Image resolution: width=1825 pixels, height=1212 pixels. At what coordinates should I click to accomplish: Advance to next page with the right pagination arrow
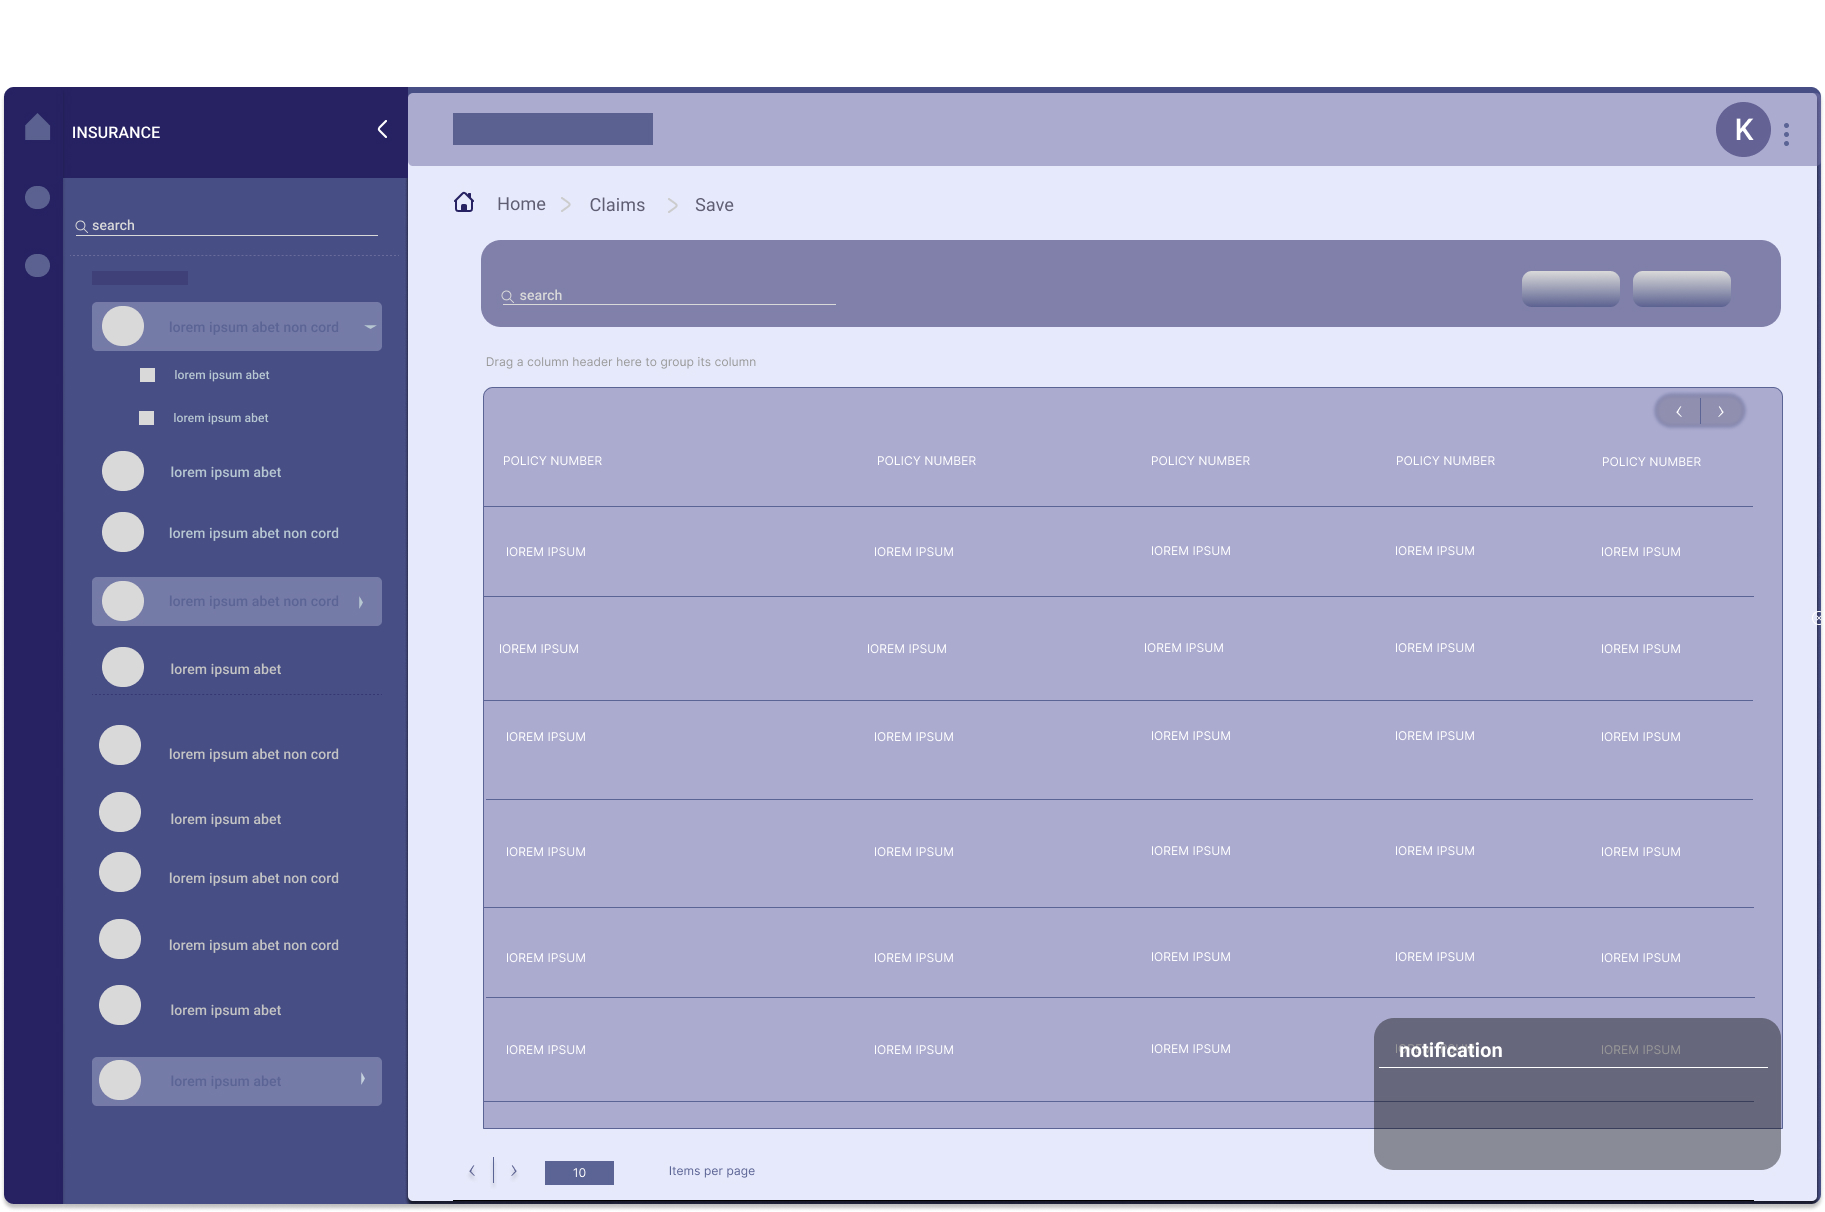(514, 1170)
